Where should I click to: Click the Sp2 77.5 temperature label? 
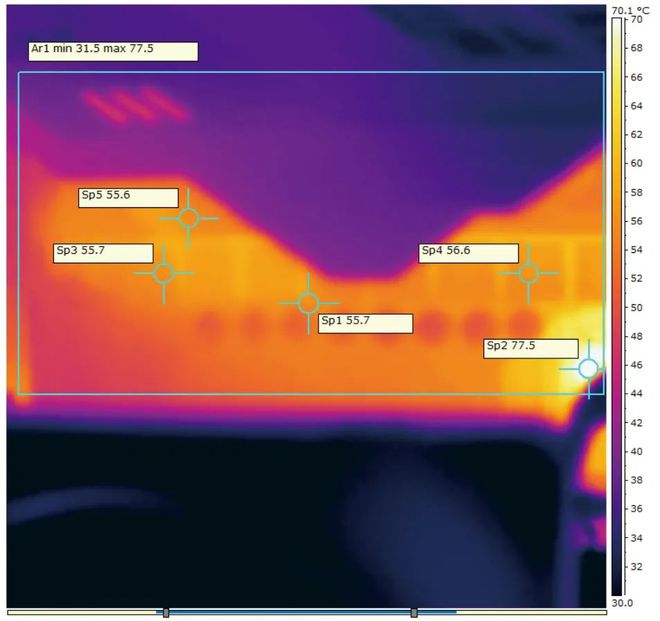[x=531, y=349]
